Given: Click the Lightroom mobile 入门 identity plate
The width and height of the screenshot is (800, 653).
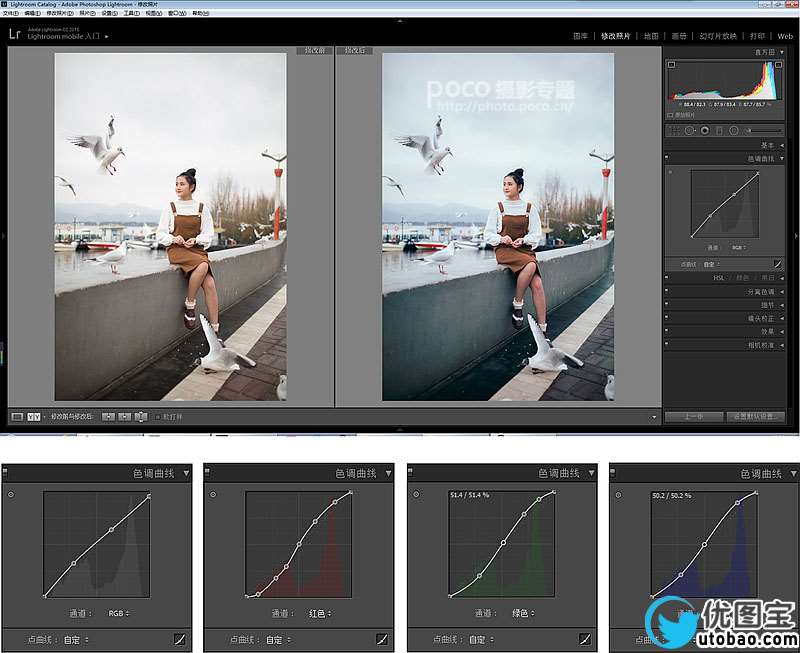Looking at the screenshot, I should click(64, 37).
